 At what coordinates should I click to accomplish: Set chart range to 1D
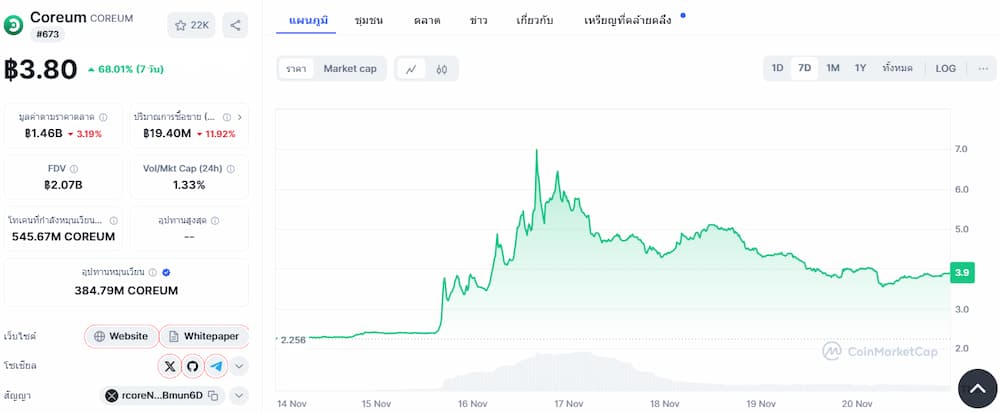[x=777, y=68]
